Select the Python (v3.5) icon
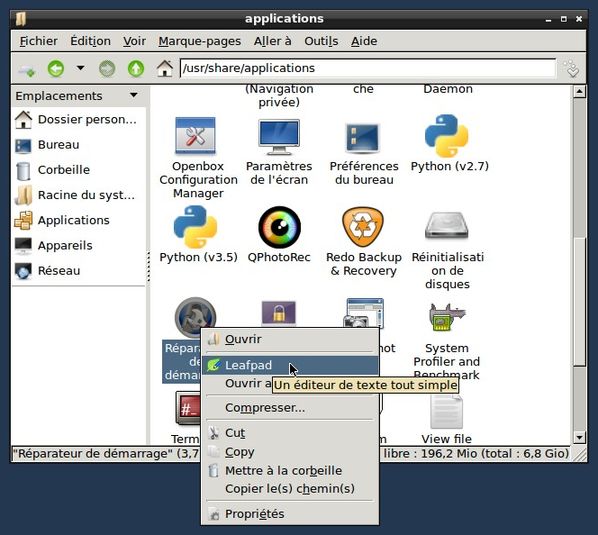 (195, 227)
